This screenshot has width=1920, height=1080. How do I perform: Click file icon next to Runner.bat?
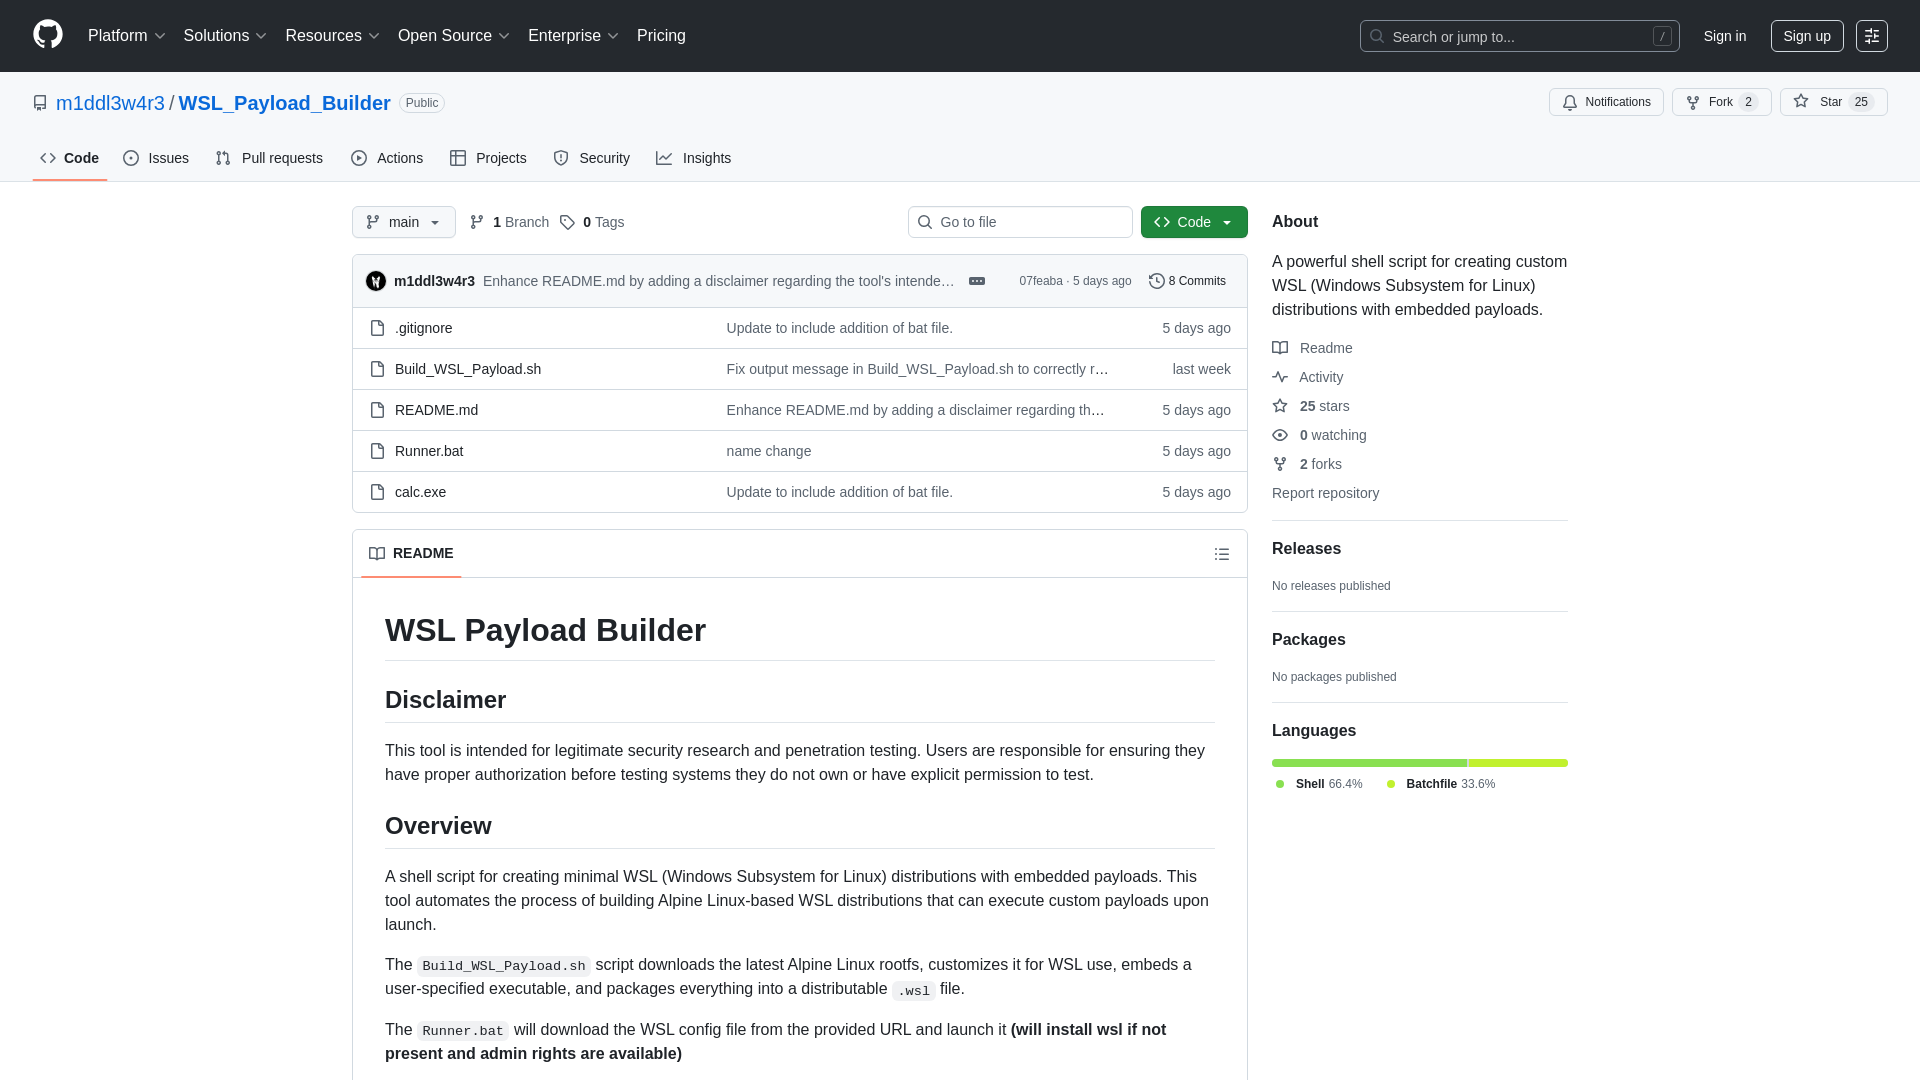(377, 451)
